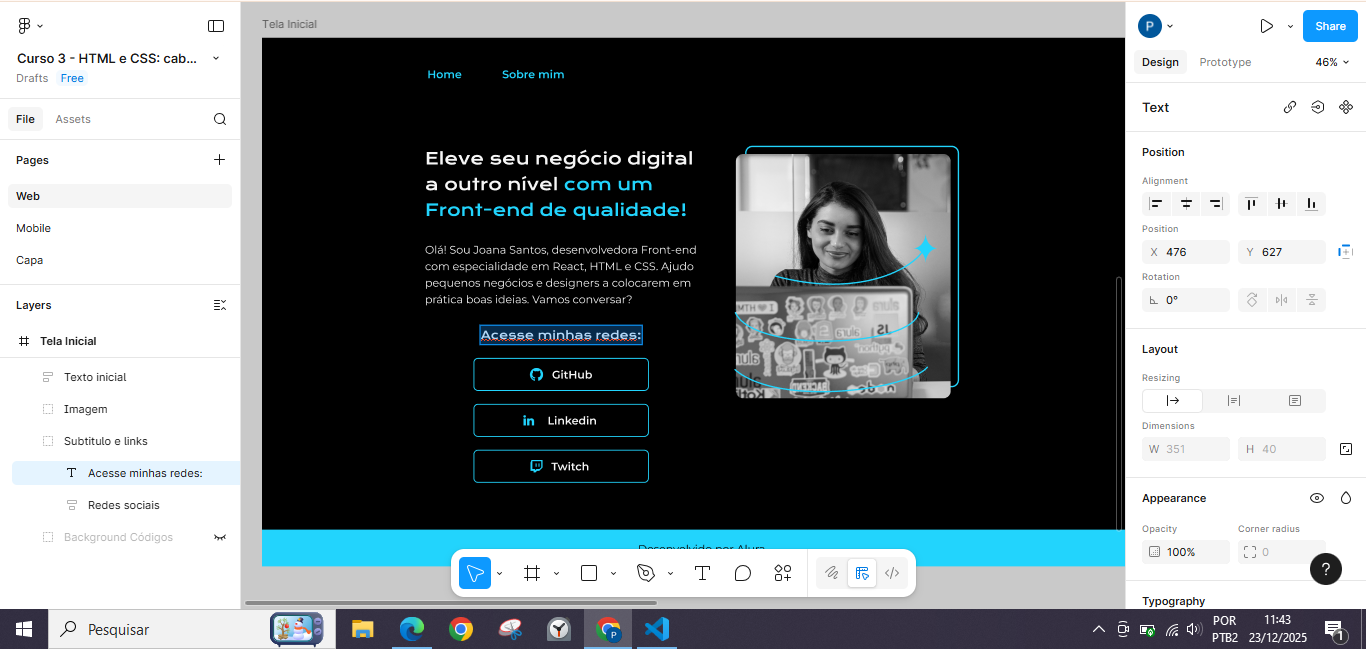
Task: Align bottom icon in Alignment
Action: click(1311, 204)
